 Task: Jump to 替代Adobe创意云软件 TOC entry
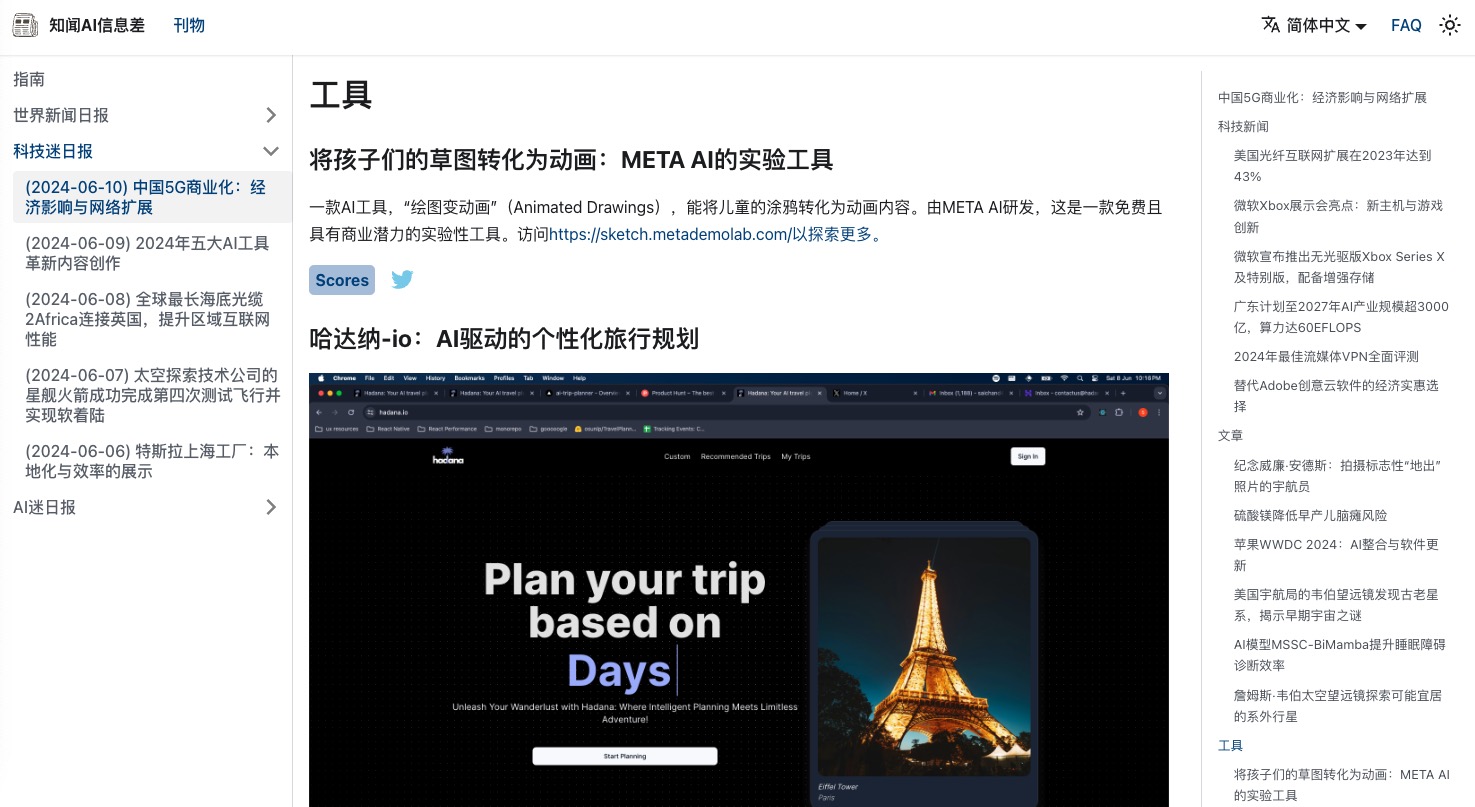point(1336,396)
